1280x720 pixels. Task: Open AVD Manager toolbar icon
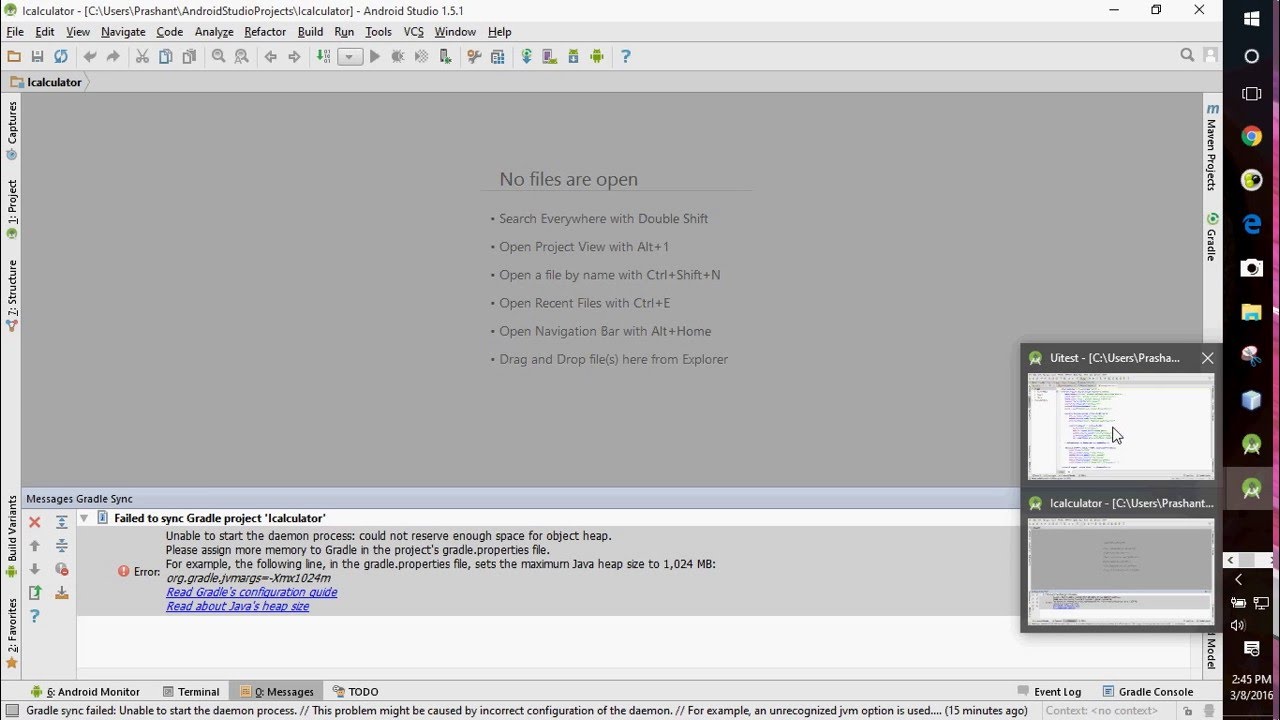[x=550, y=57]
